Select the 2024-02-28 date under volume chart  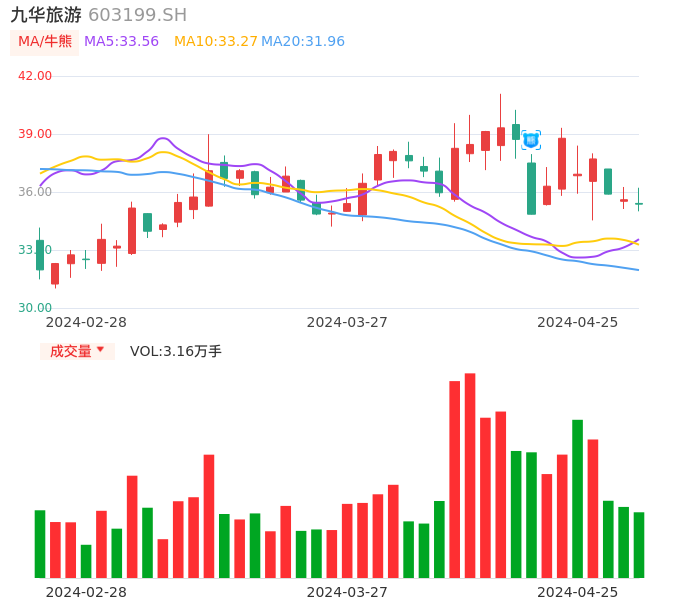[87, 592]
